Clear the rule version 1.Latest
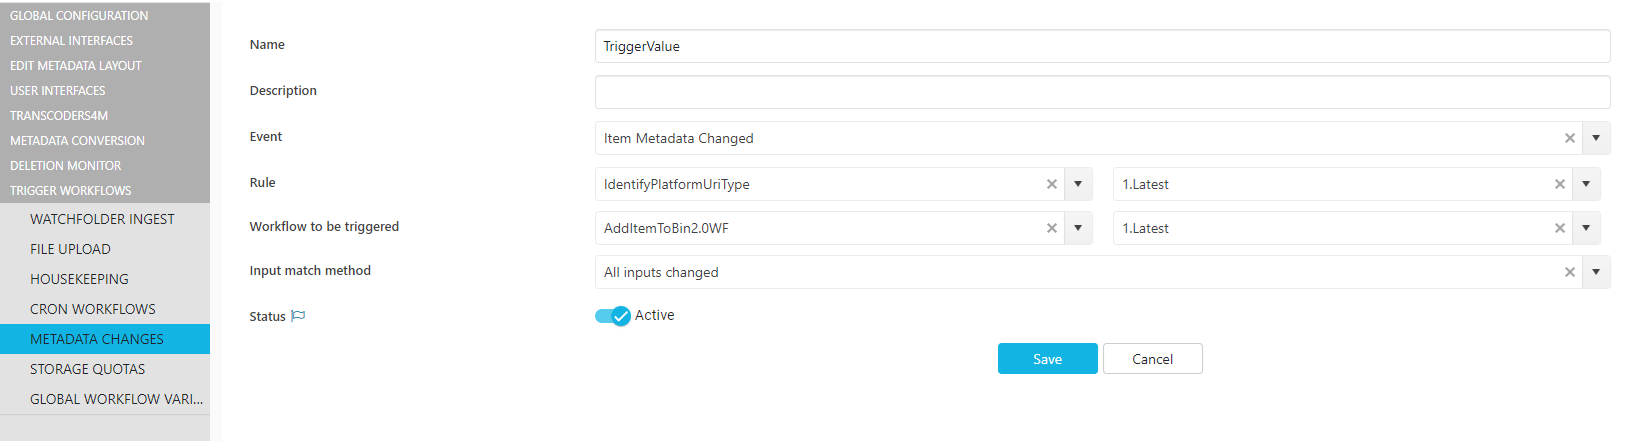1629x441 pixels. point(1559,184)
